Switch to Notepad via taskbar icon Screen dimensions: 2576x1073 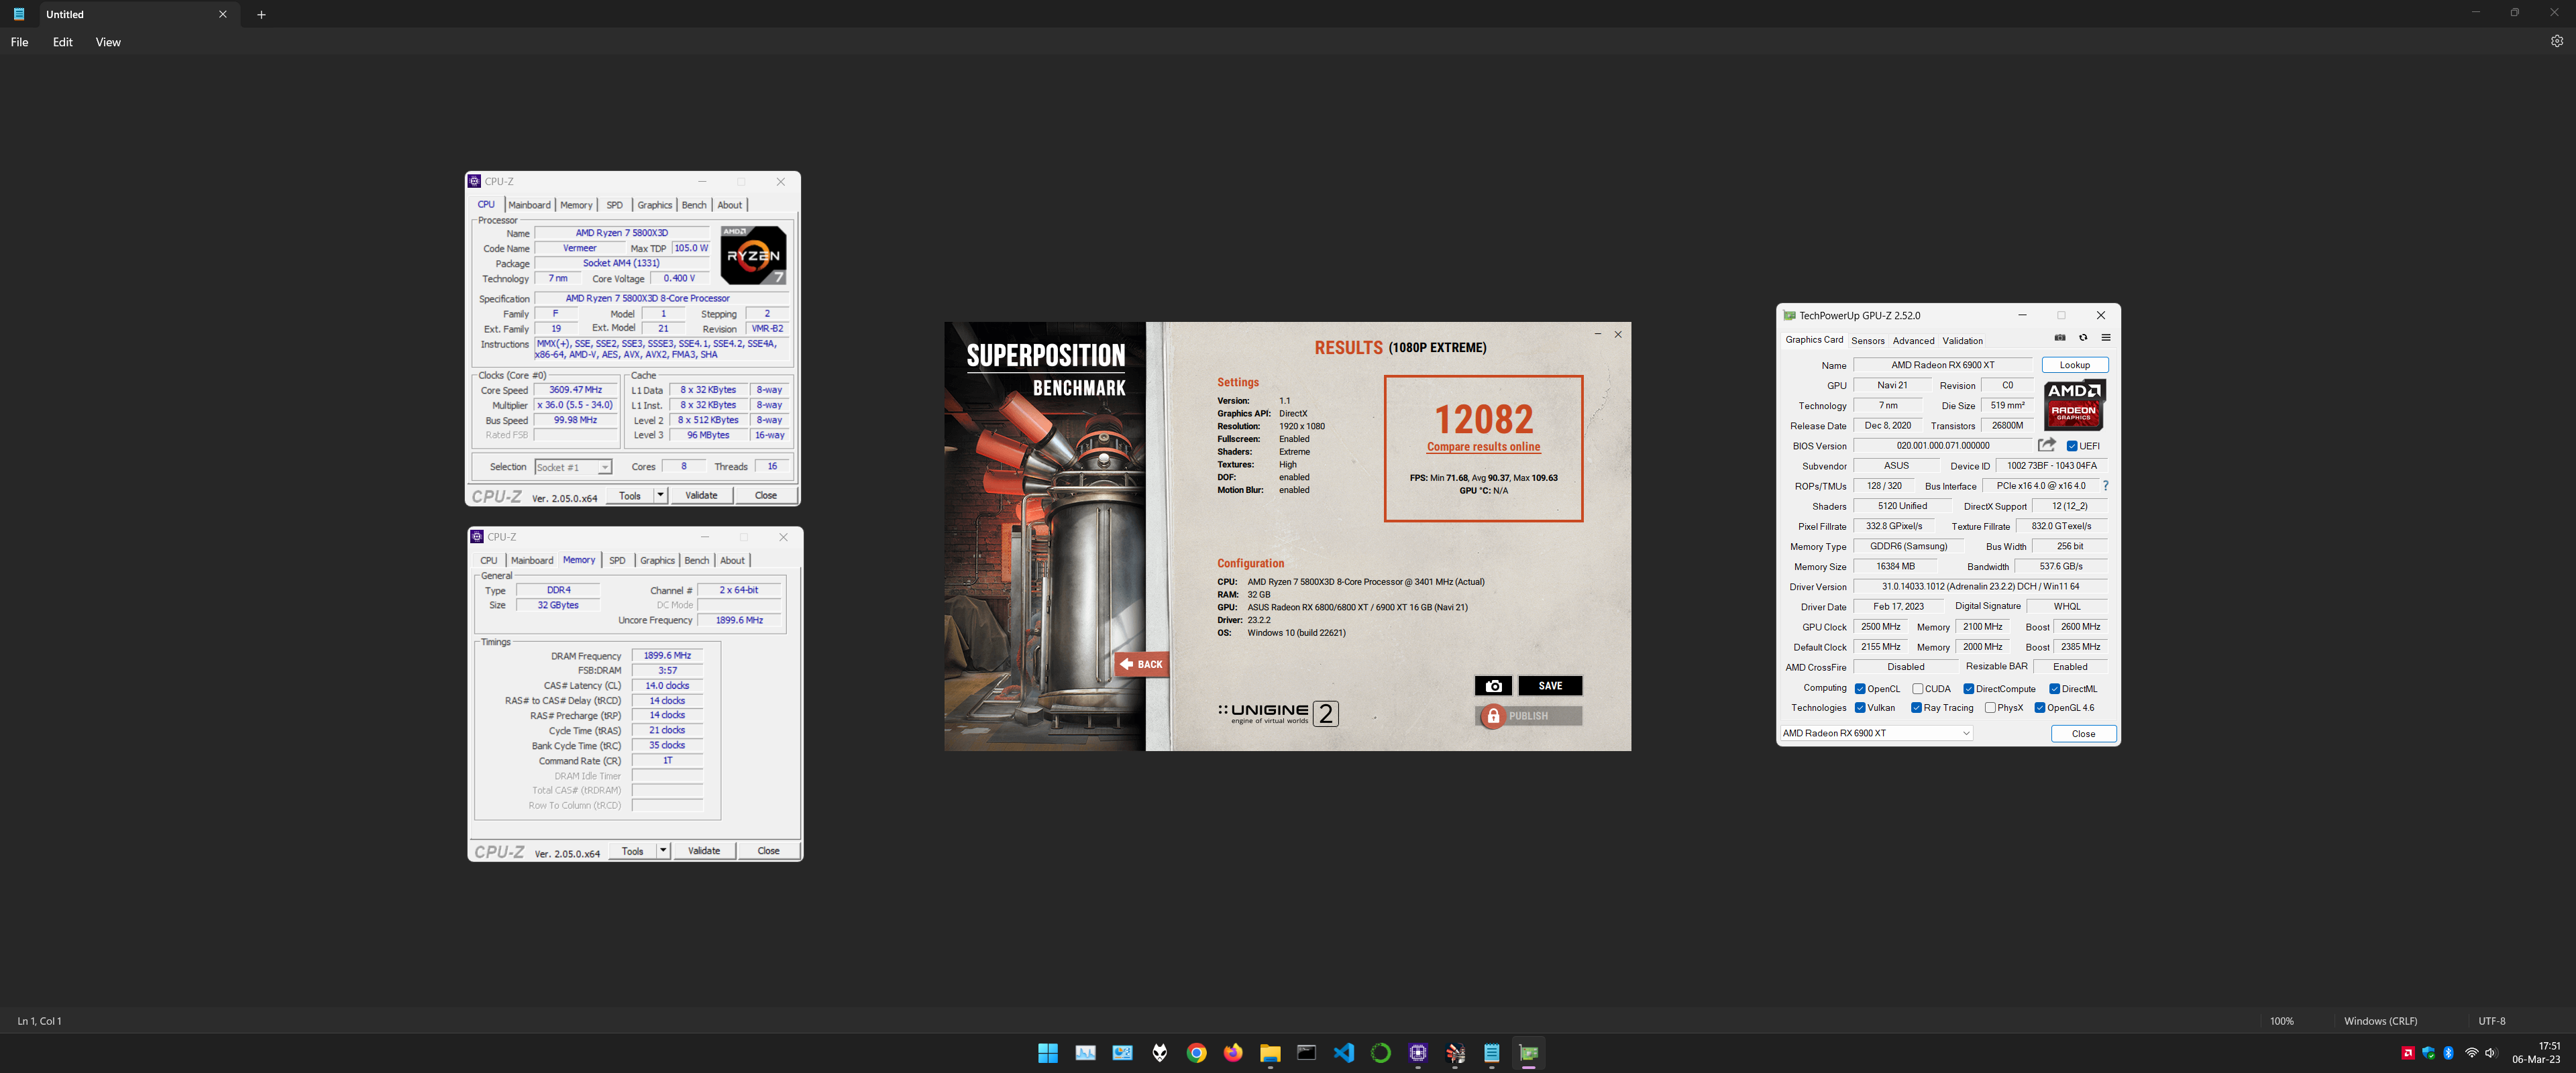tap(1492, 1053)
